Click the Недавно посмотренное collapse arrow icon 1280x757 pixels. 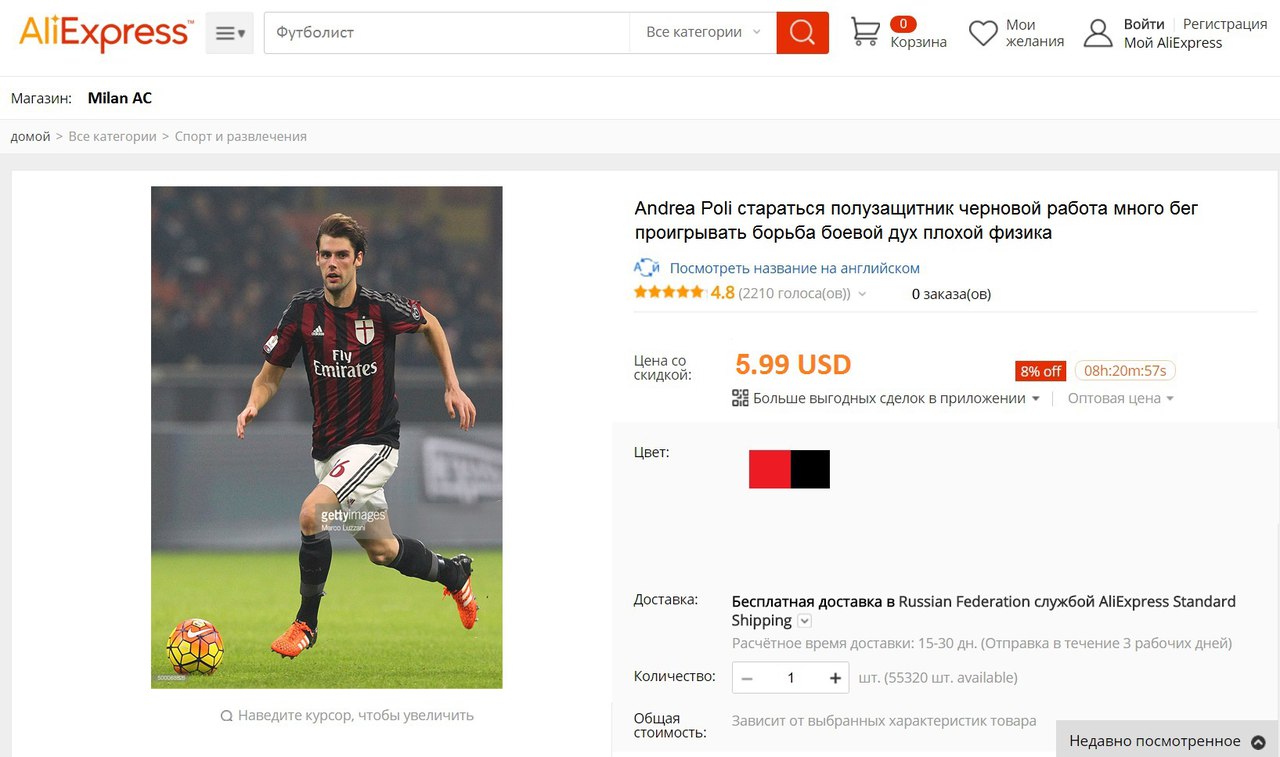click(1258, 742)
